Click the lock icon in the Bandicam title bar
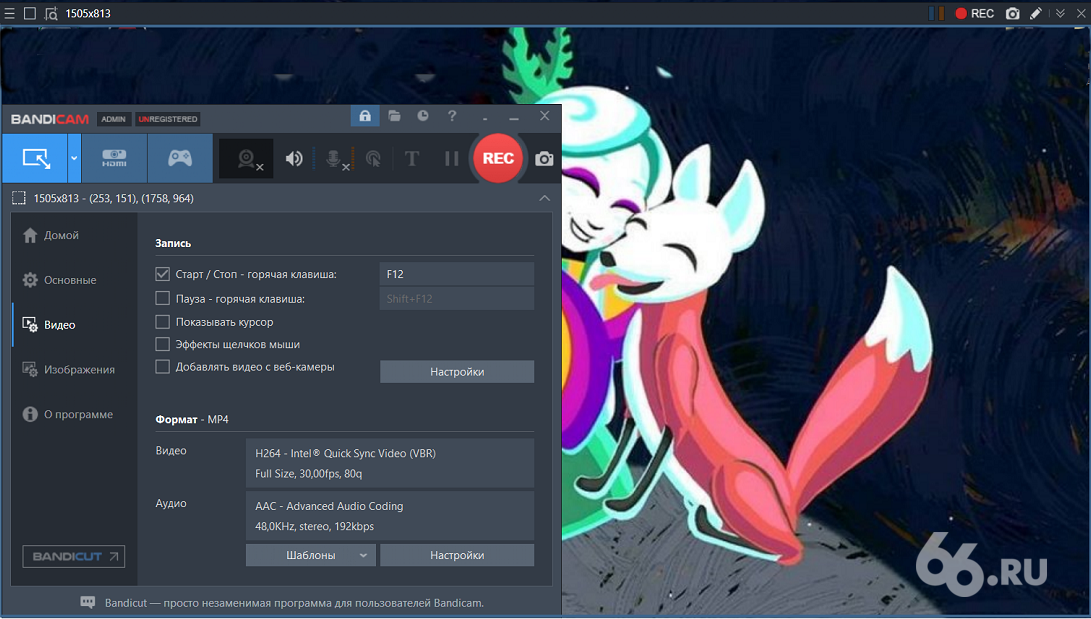This screenshot has width=1091, height=619. pyautogui.click(x=365, y=116)
